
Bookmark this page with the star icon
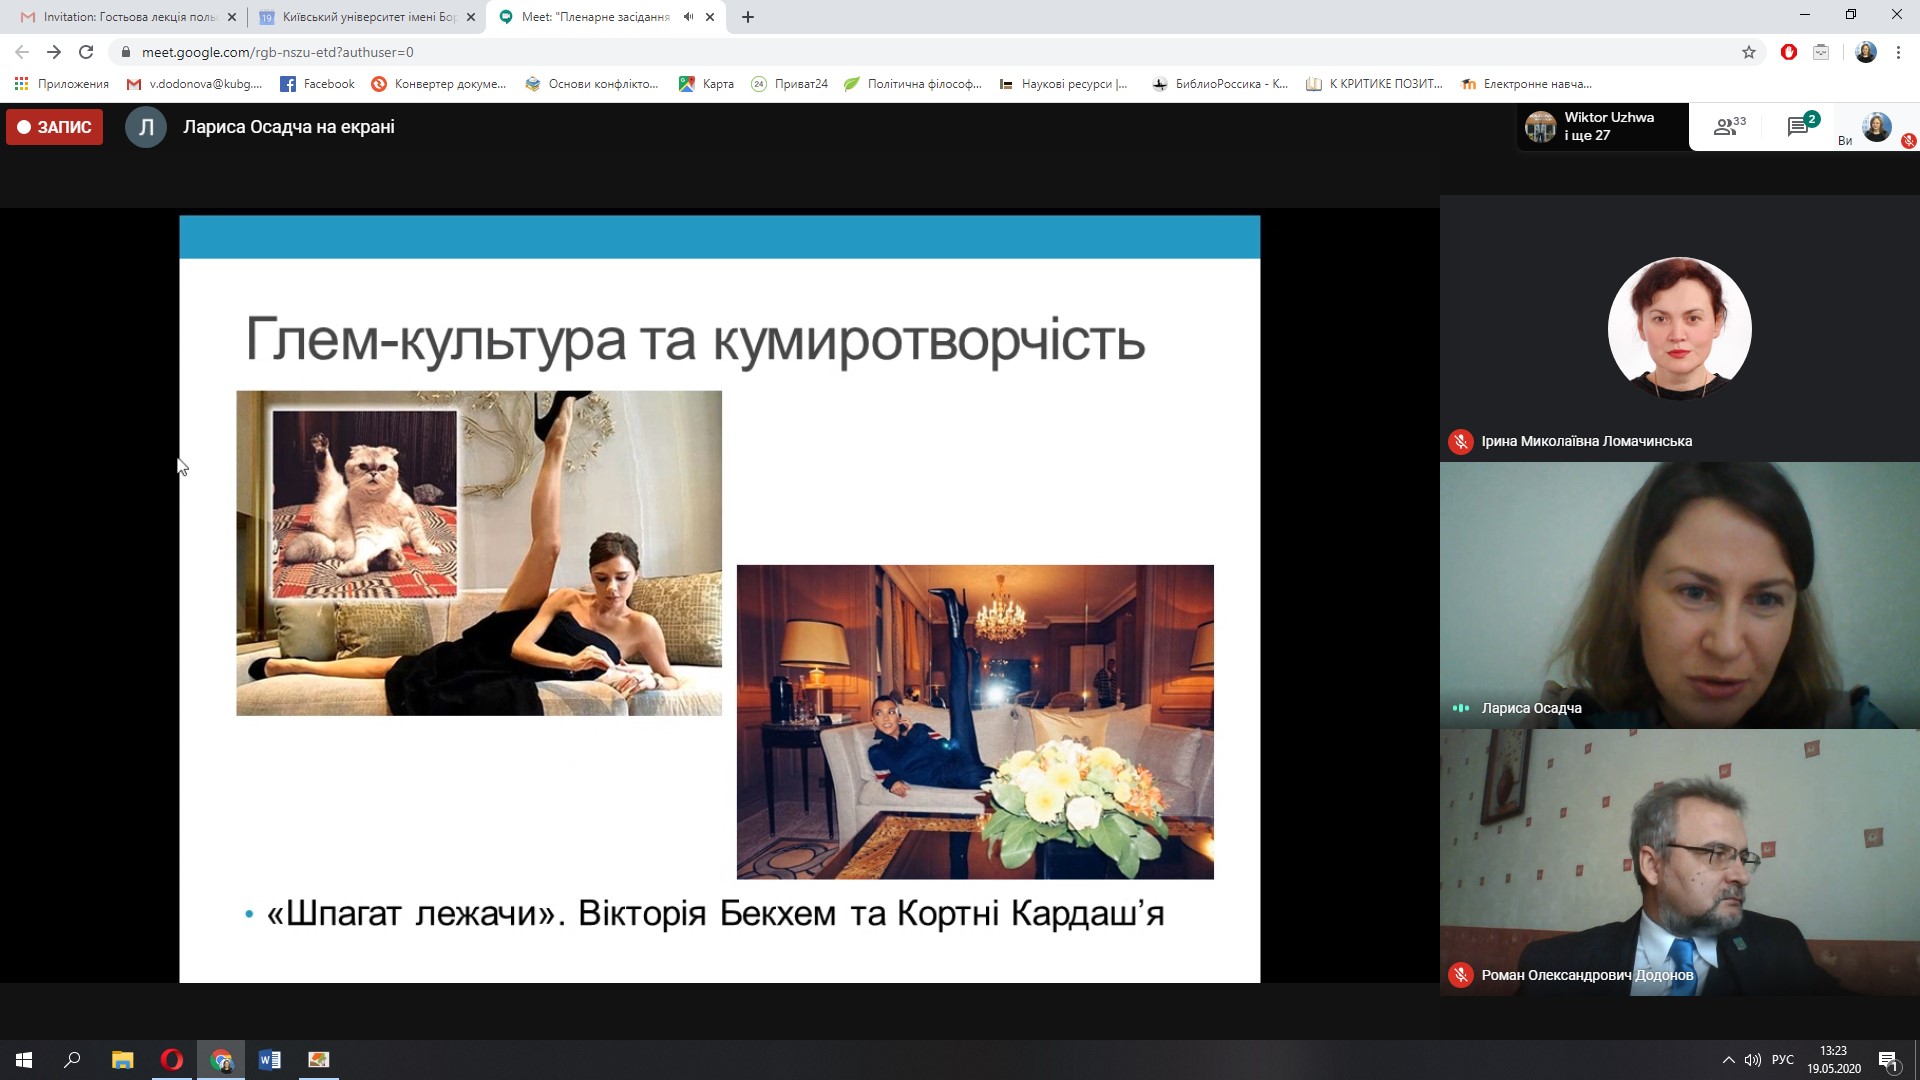[1749, 52]
